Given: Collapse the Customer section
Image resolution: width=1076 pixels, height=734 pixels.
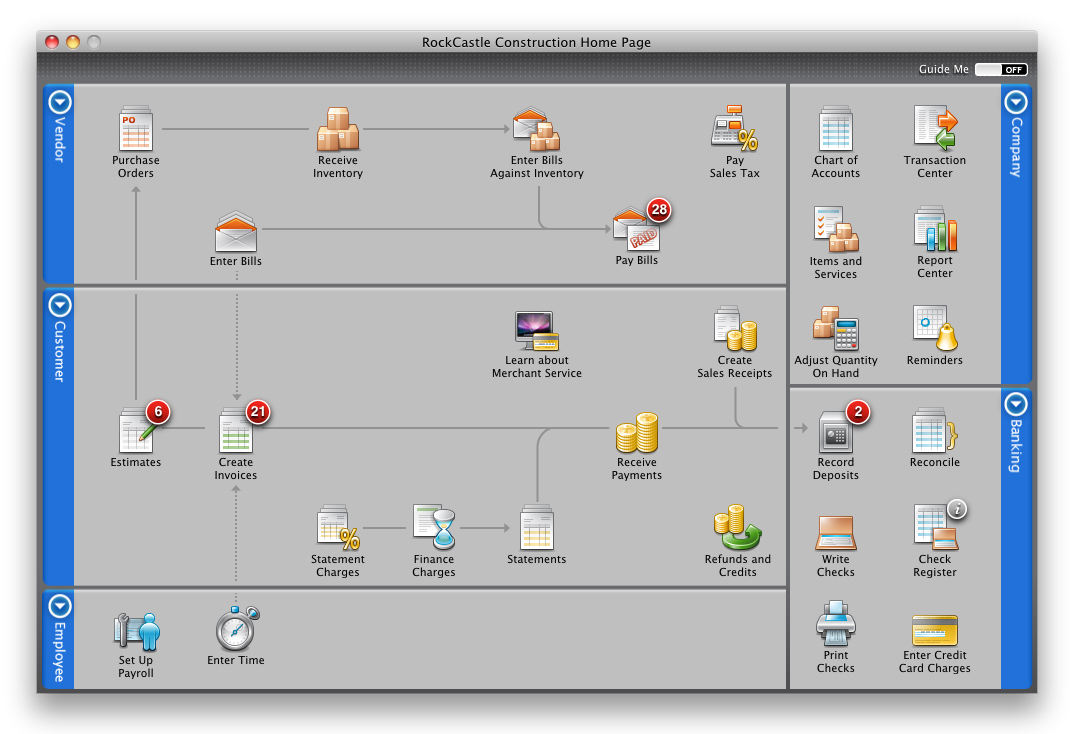Looking at the screenshot, I should coord(58,306).
